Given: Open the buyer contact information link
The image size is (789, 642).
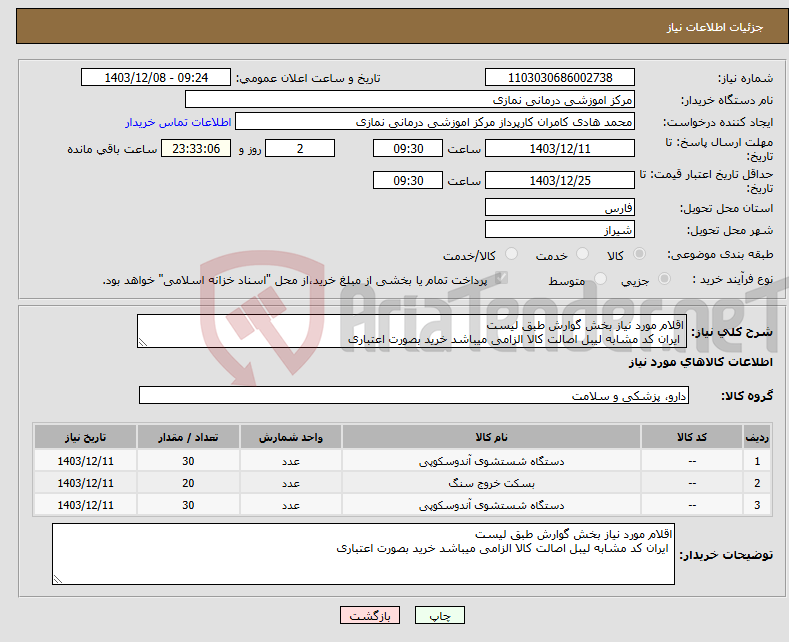Looking at the screenshot, I should (178, 122).
